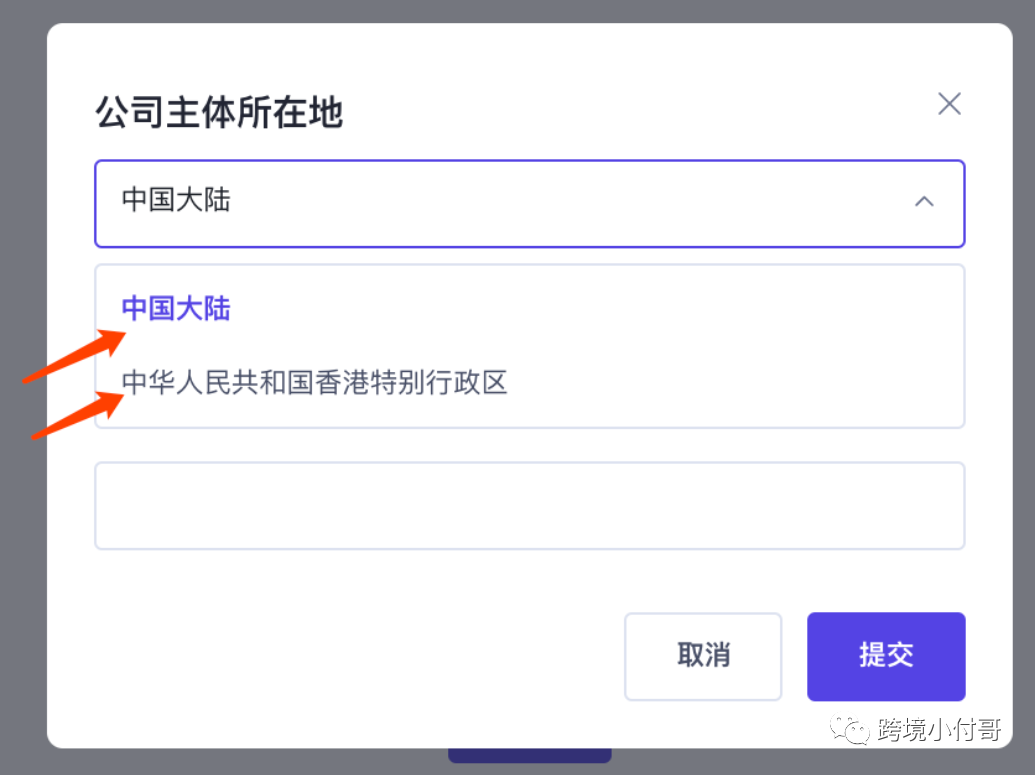
Task: Focus the empty field below the dropdown list
Action: (x=529, y=506)
